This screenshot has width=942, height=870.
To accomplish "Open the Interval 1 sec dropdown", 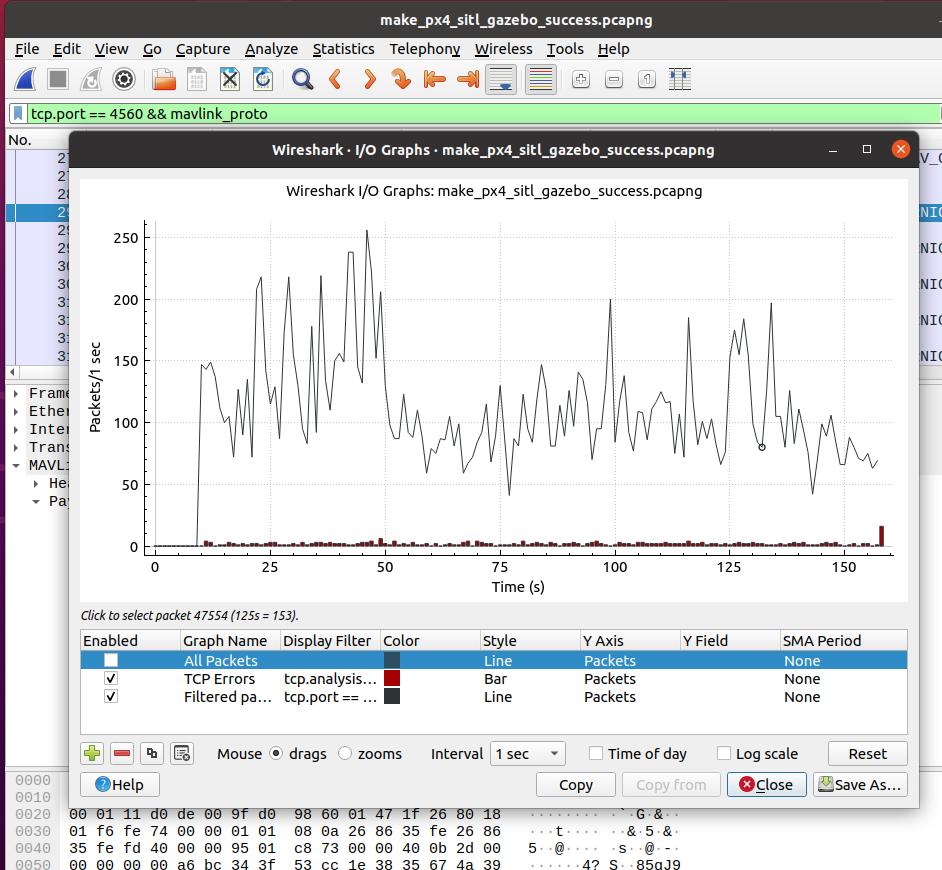I will (527, 753).
